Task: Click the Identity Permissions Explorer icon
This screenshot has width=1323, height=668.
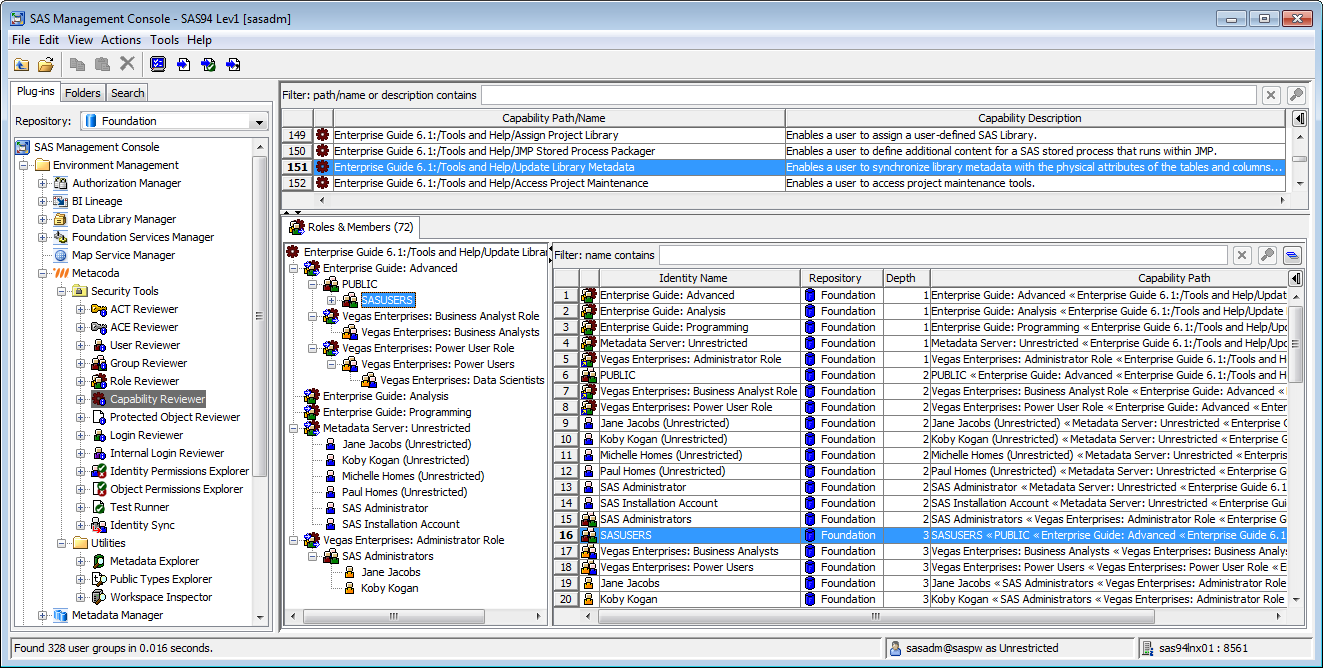Action: pos(99,471)
